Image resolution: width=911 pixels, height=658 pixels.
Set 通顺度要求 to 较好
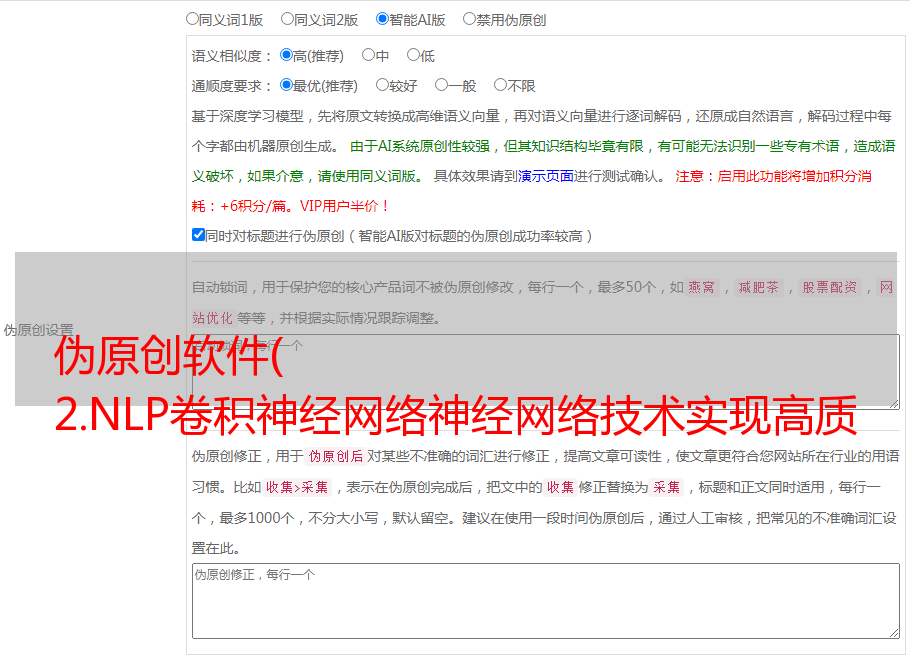[x=382, y=85]
